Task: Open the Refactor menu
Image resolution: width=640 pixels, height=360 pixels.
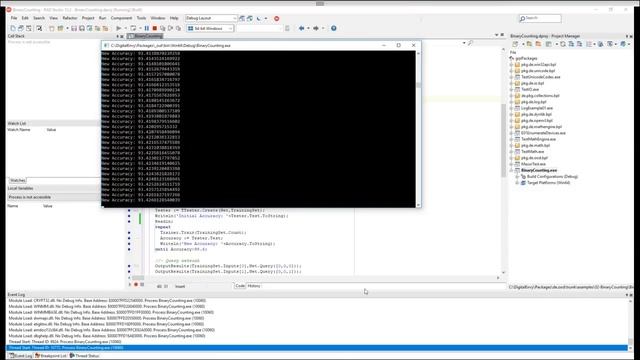Action: point(70,18)
